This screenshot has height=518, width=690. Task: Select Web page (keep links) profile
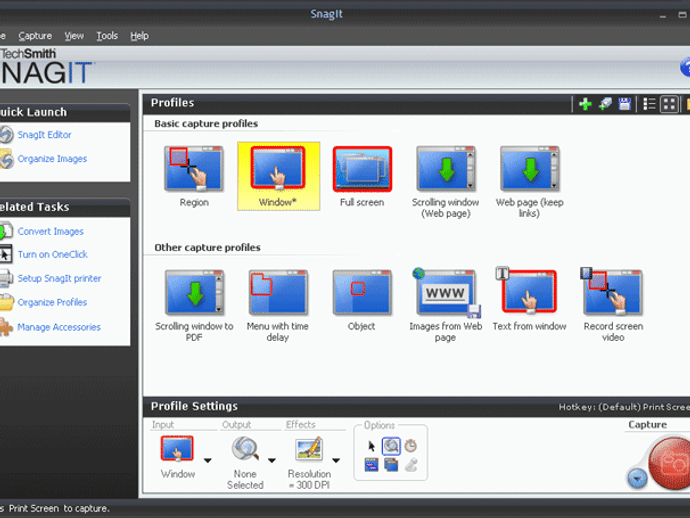tap(529, 182)
